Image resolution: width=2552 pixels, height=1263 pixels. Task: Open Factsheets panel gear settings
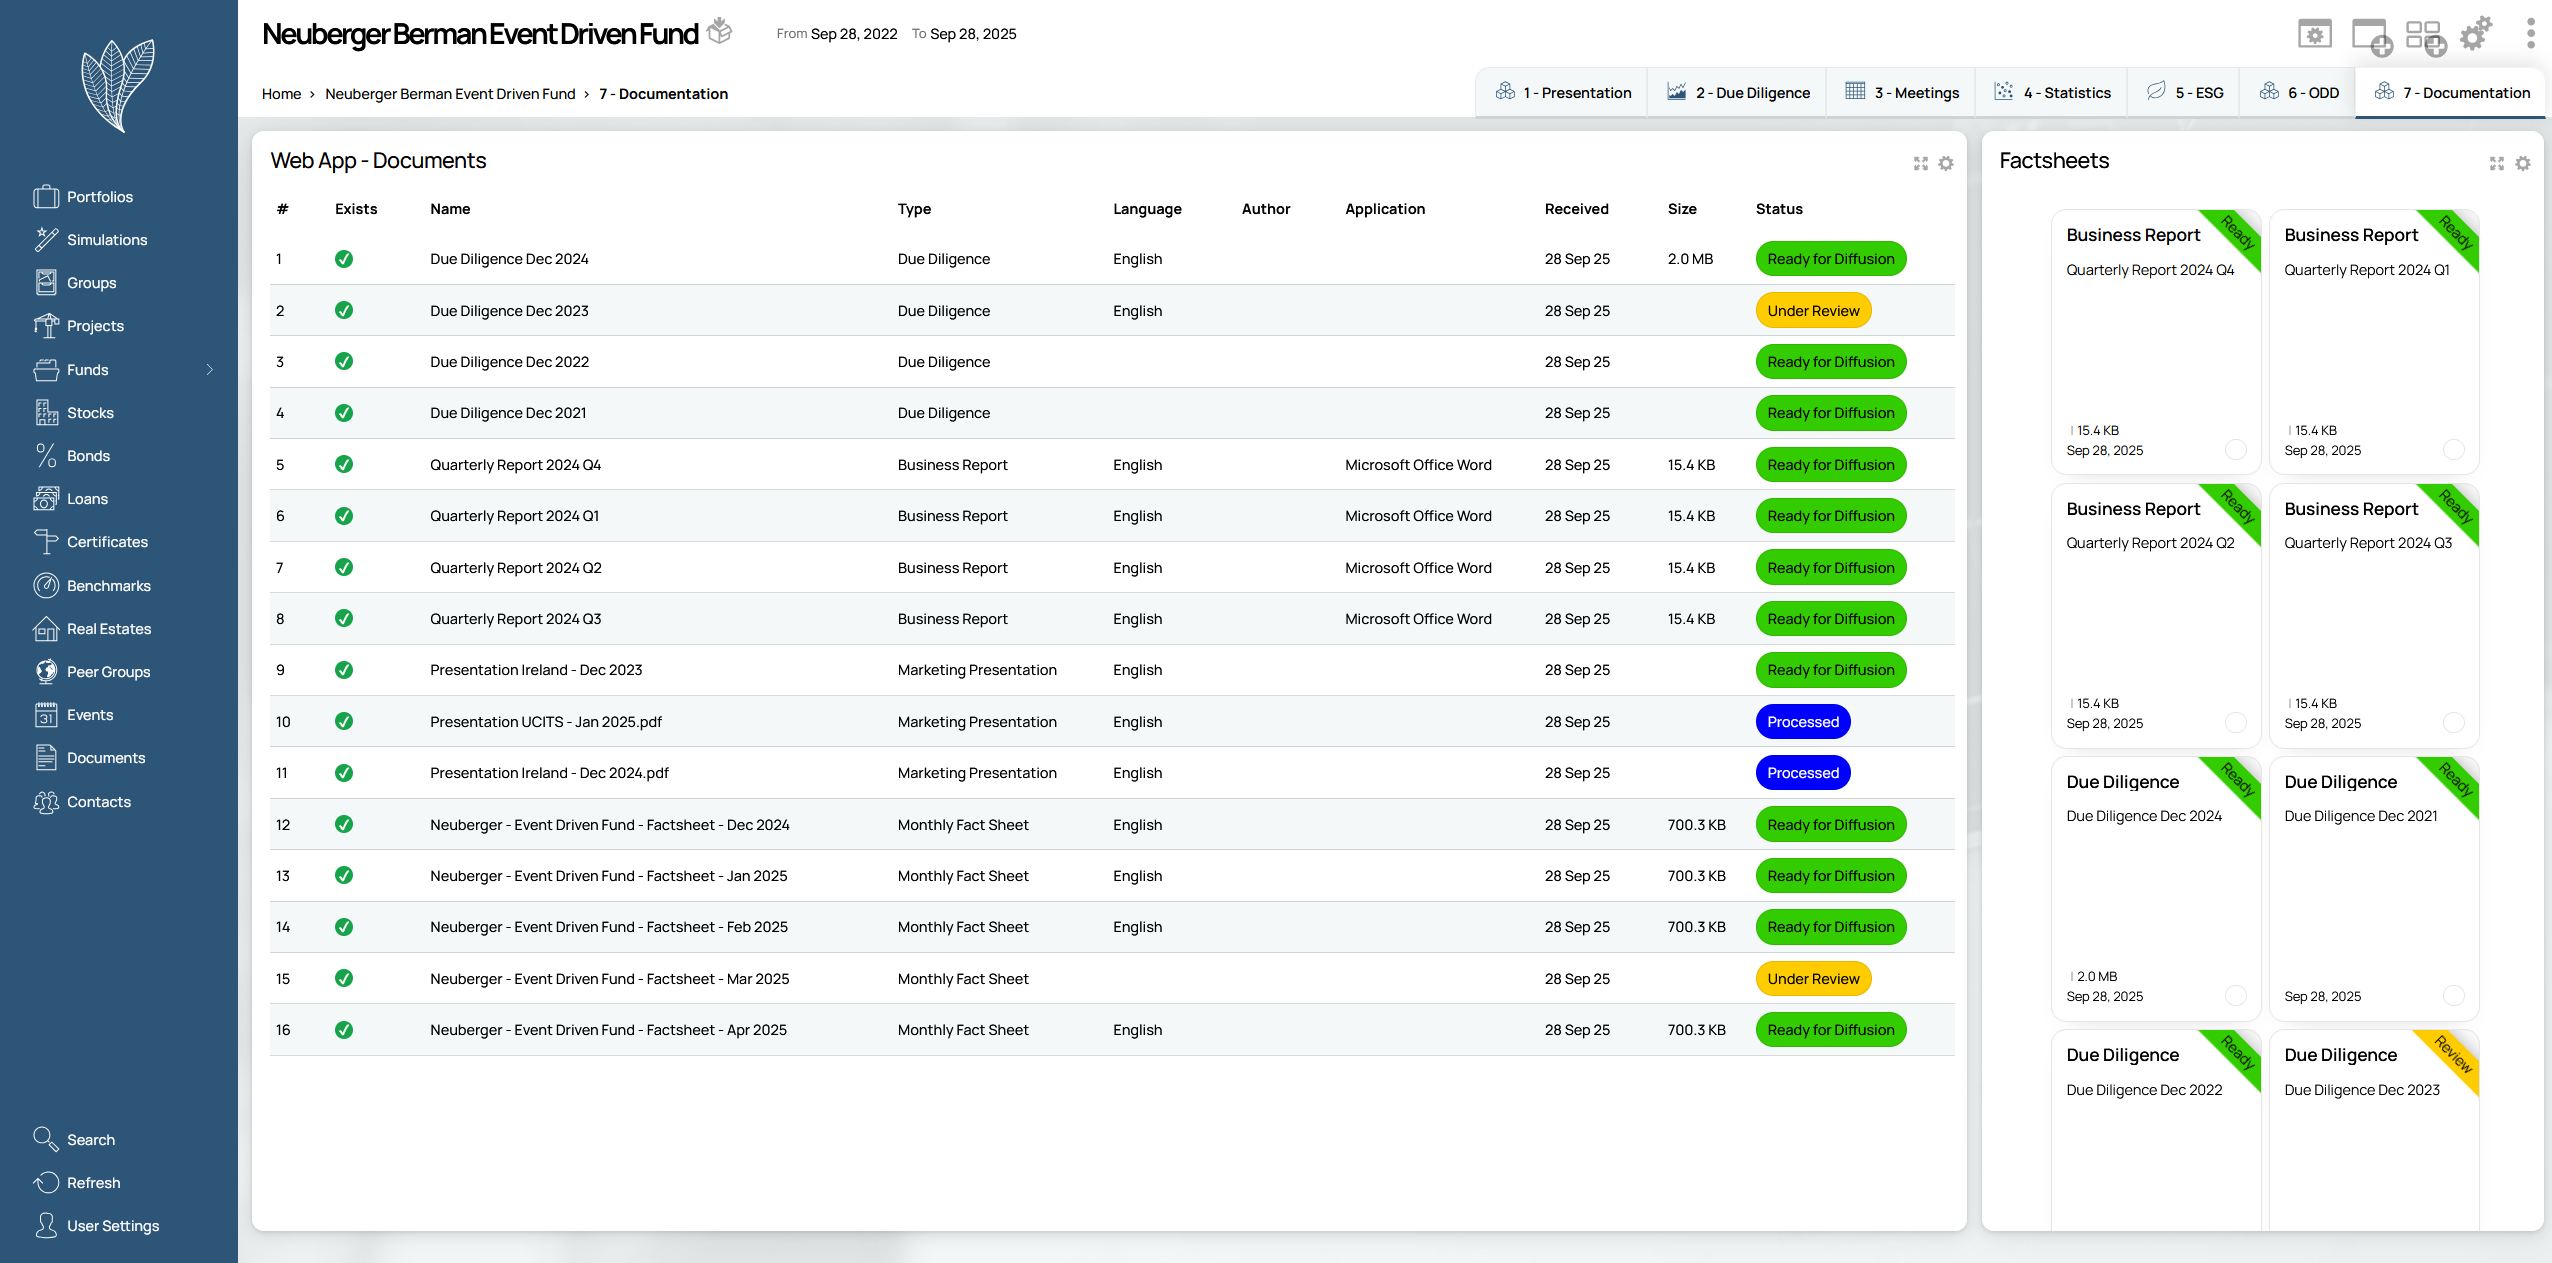pos(2523,163)
